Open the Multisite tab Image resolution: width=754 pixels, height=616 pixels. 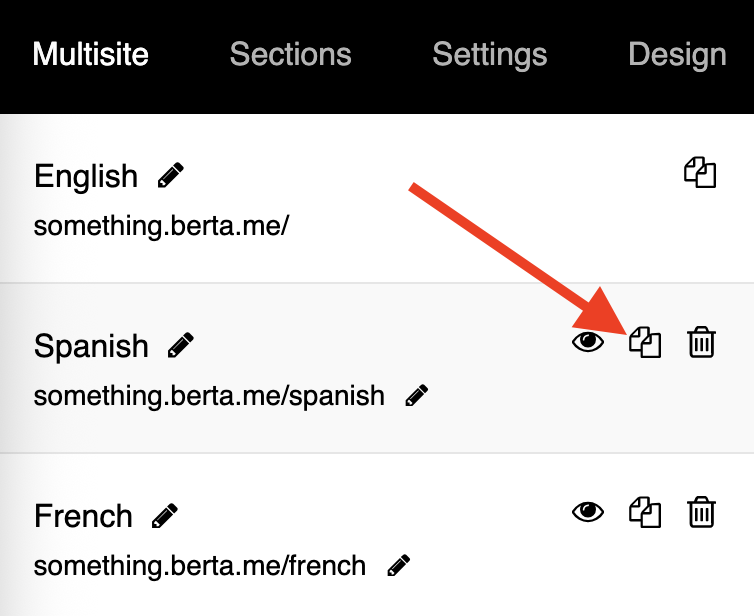coord(91,54)
